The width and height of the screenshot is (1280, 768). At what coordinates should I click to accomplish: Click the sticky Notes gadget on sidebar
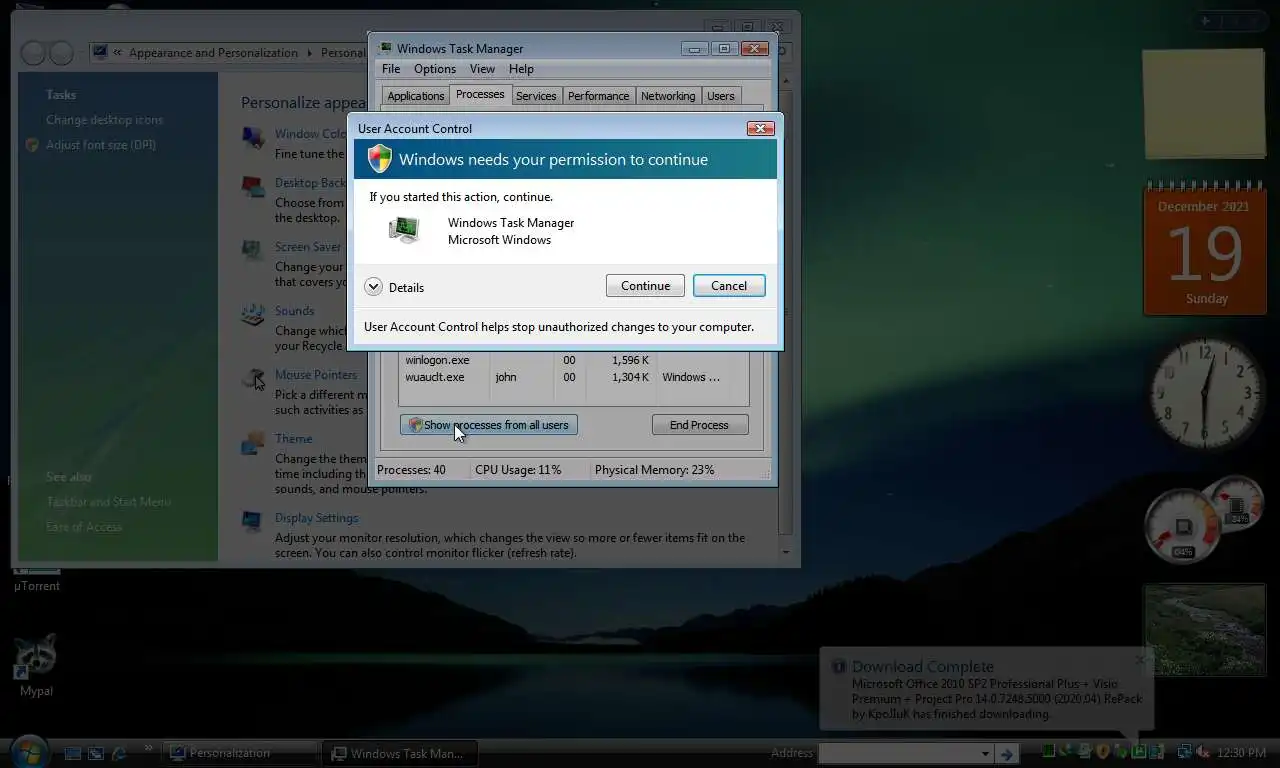pyautogui.click(x=1204, y=104)
